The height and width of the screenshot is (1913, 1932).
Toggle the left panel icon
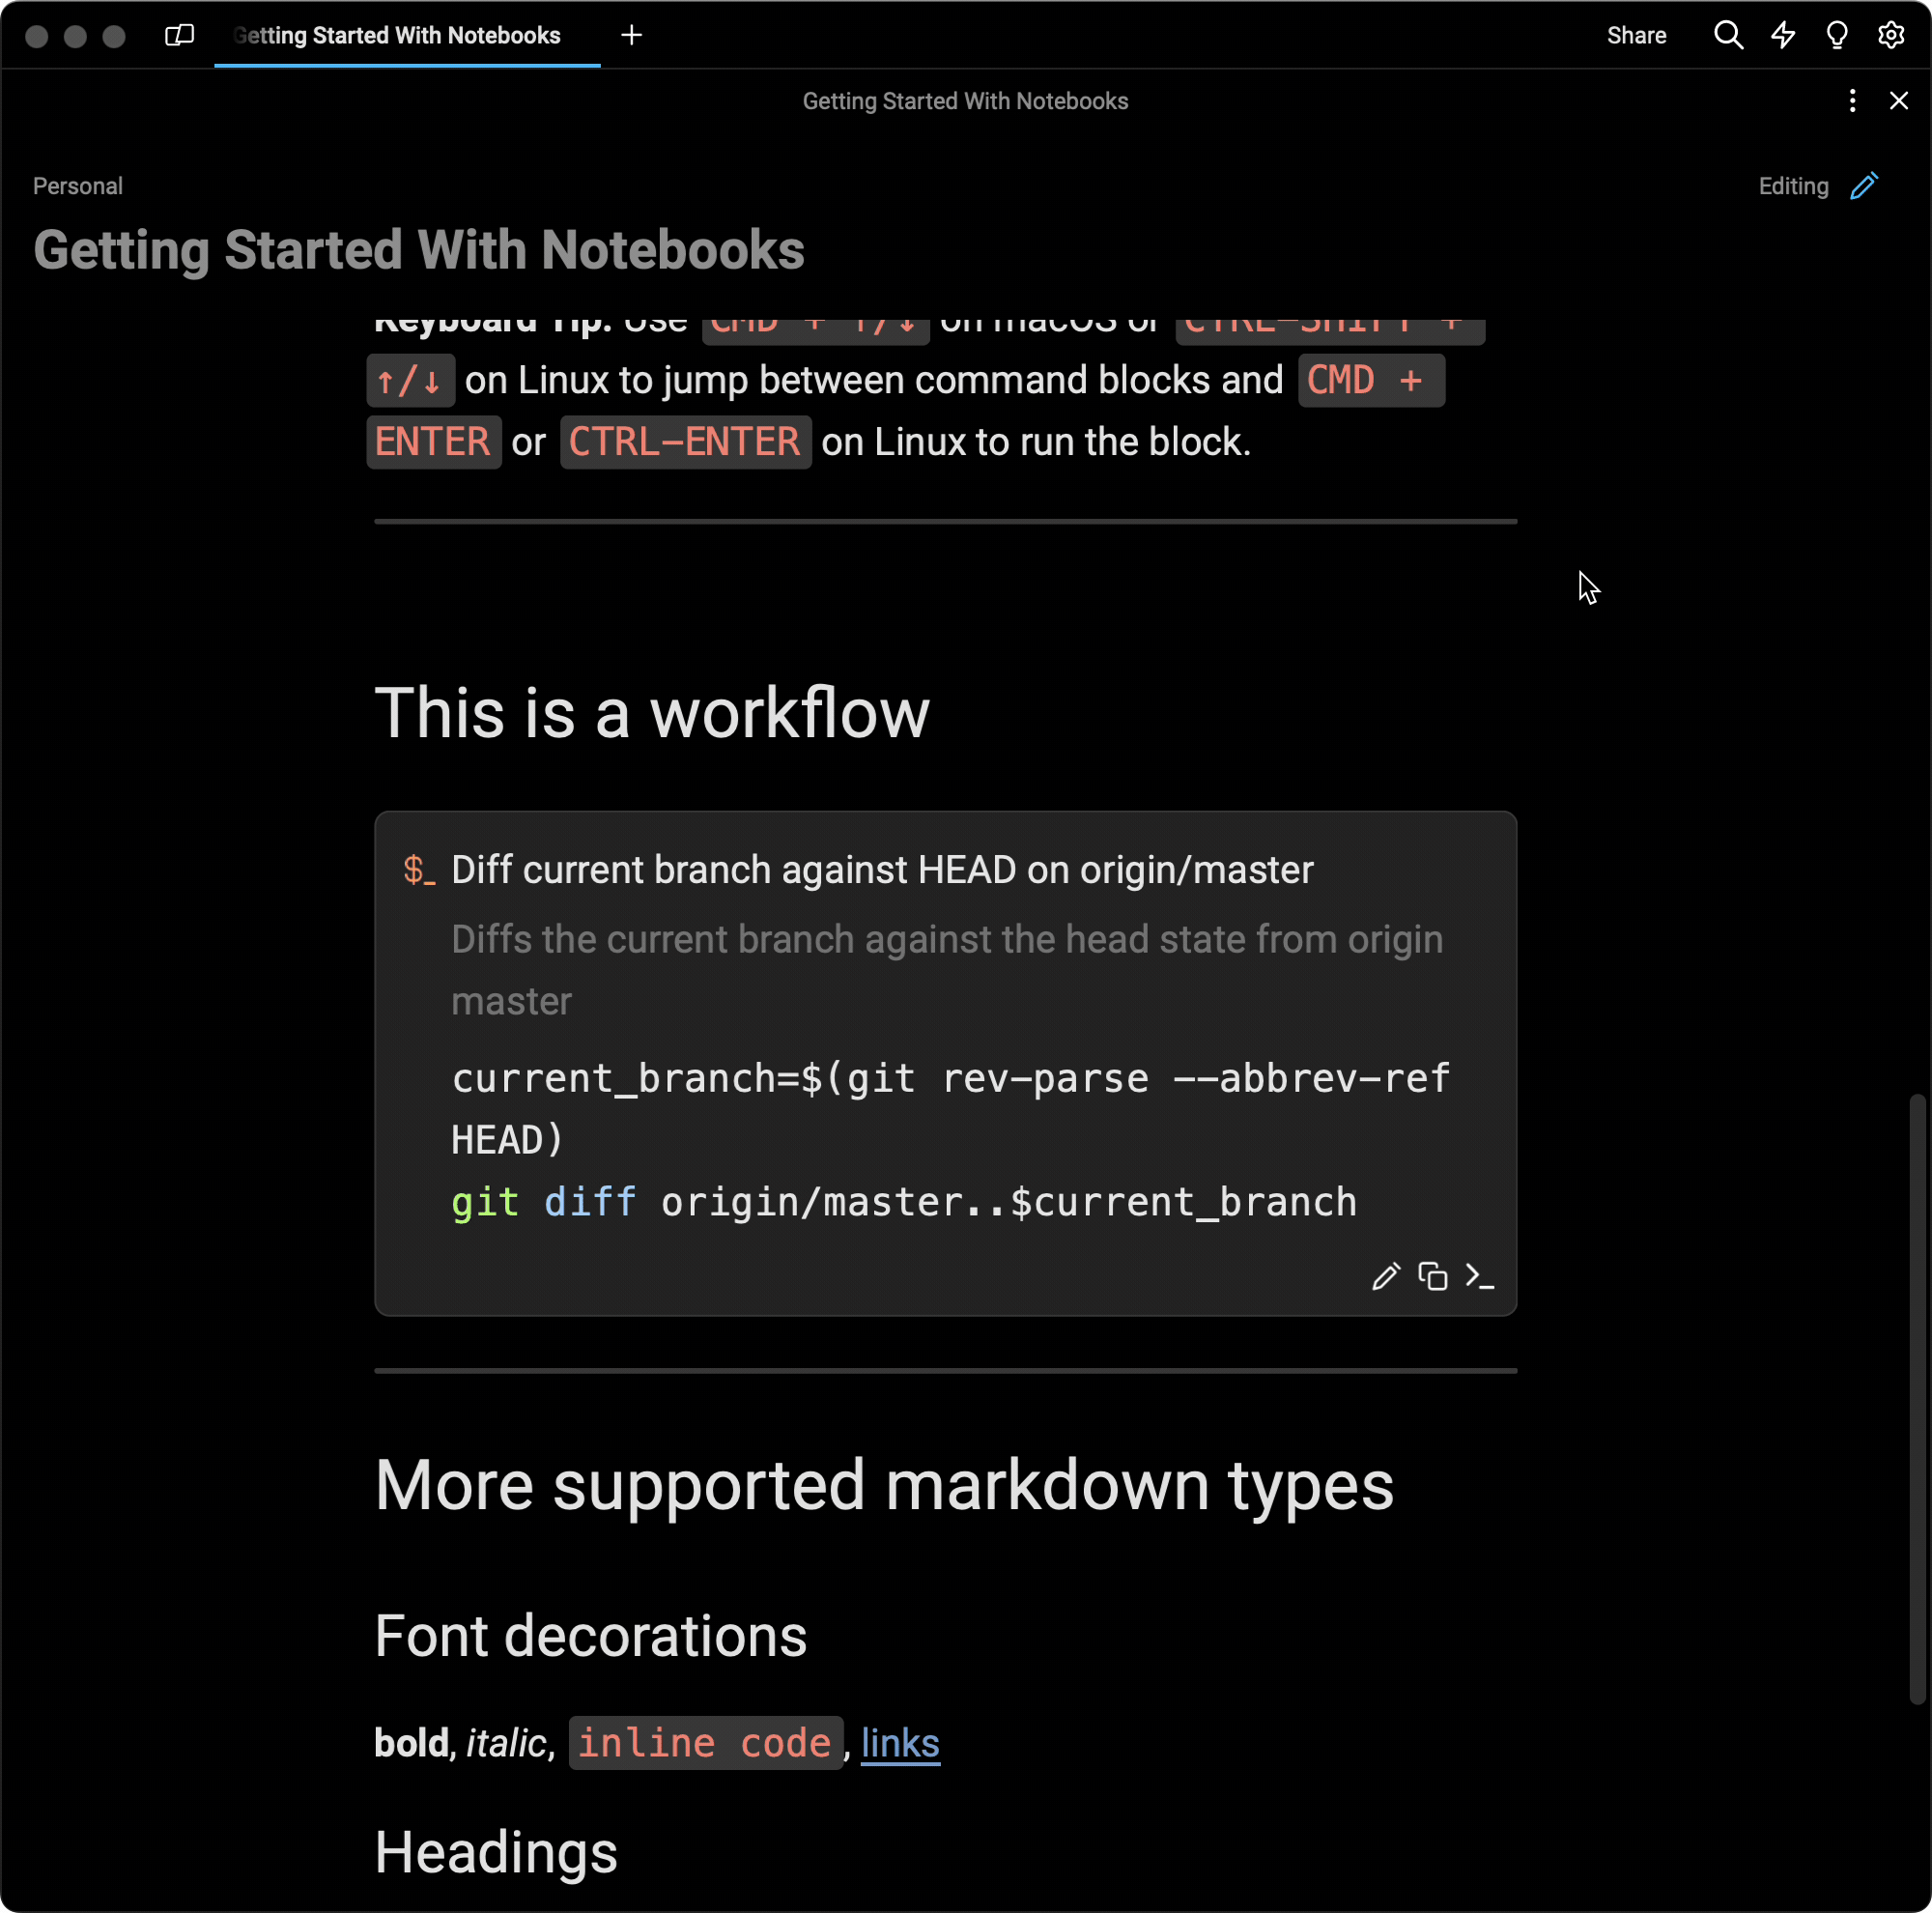(179, 36)
